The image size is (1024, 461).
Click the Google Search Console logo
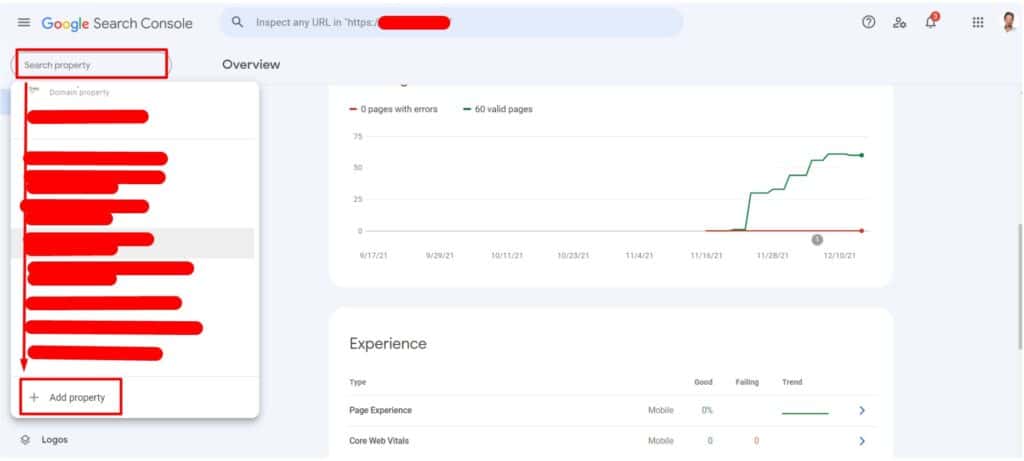coord(117,24)
